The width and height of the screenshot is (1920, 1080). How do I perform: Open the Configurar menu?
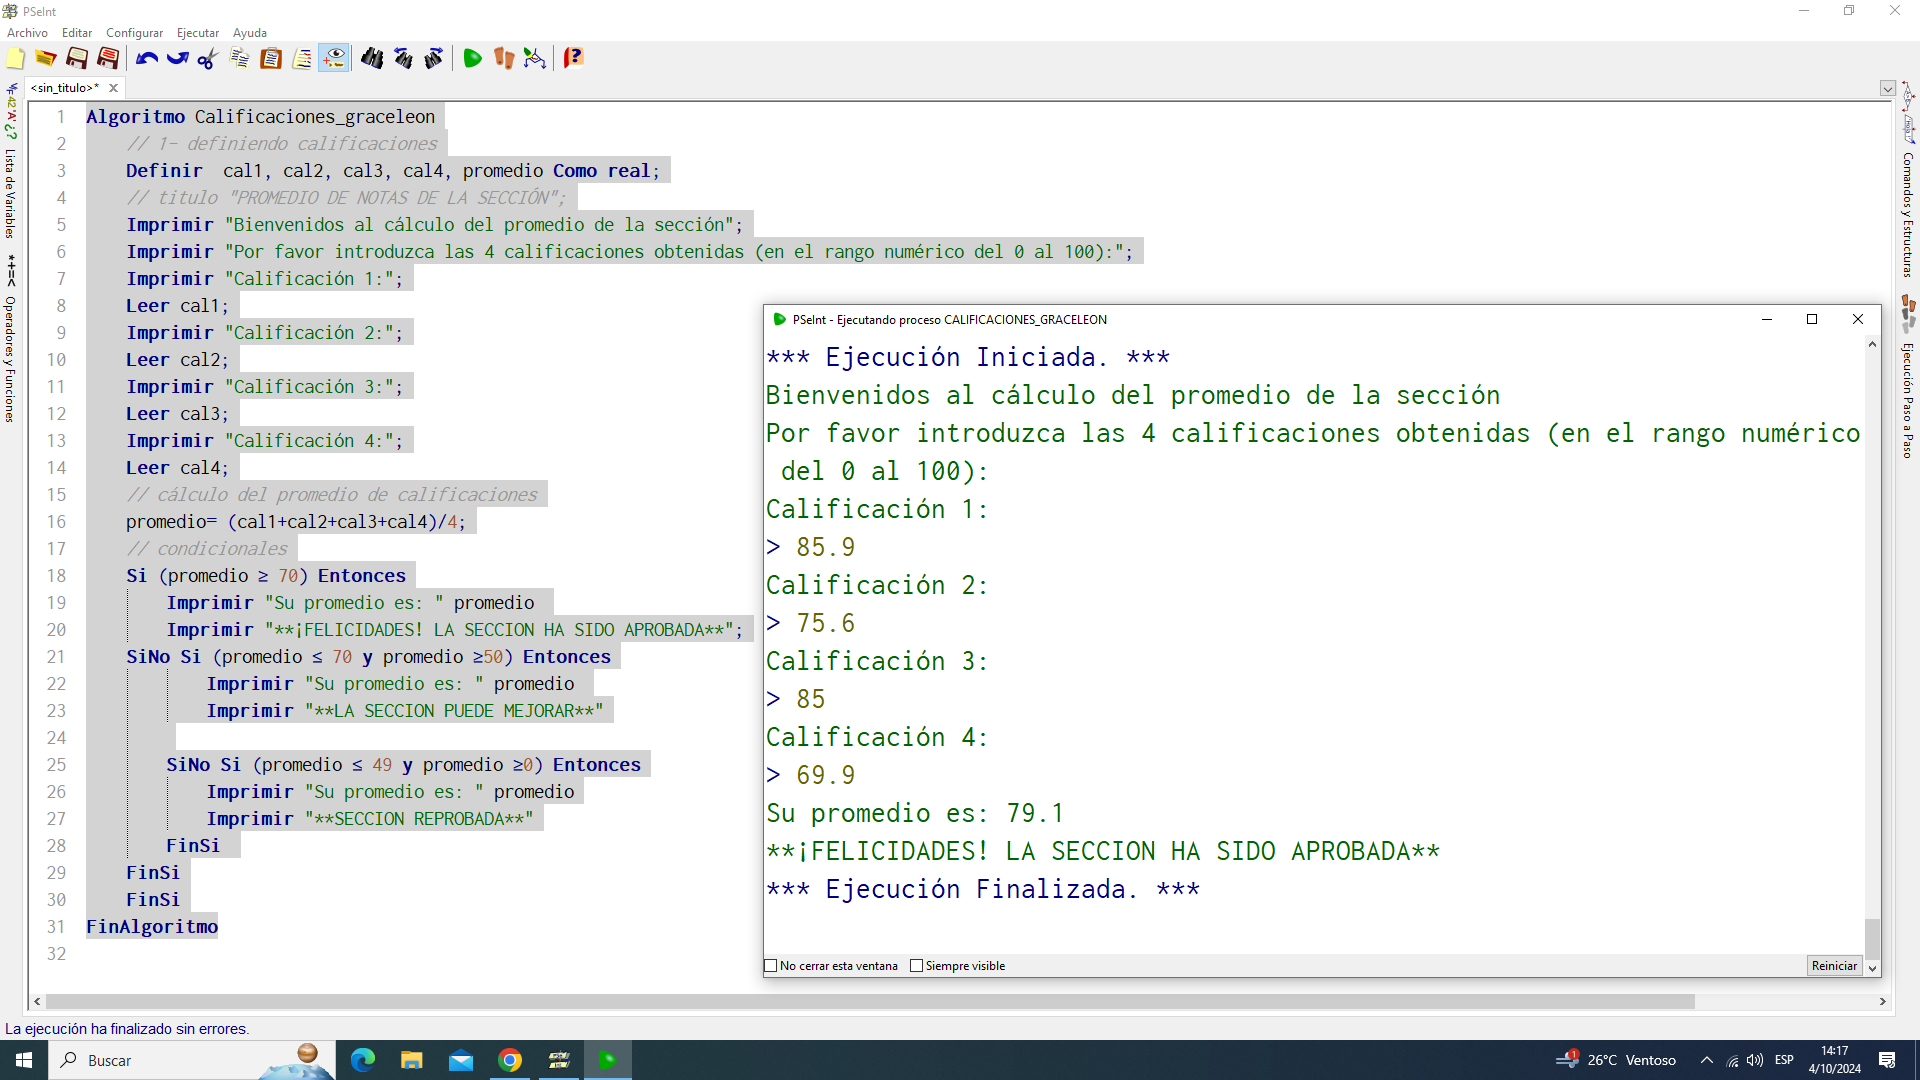[134, 33]
